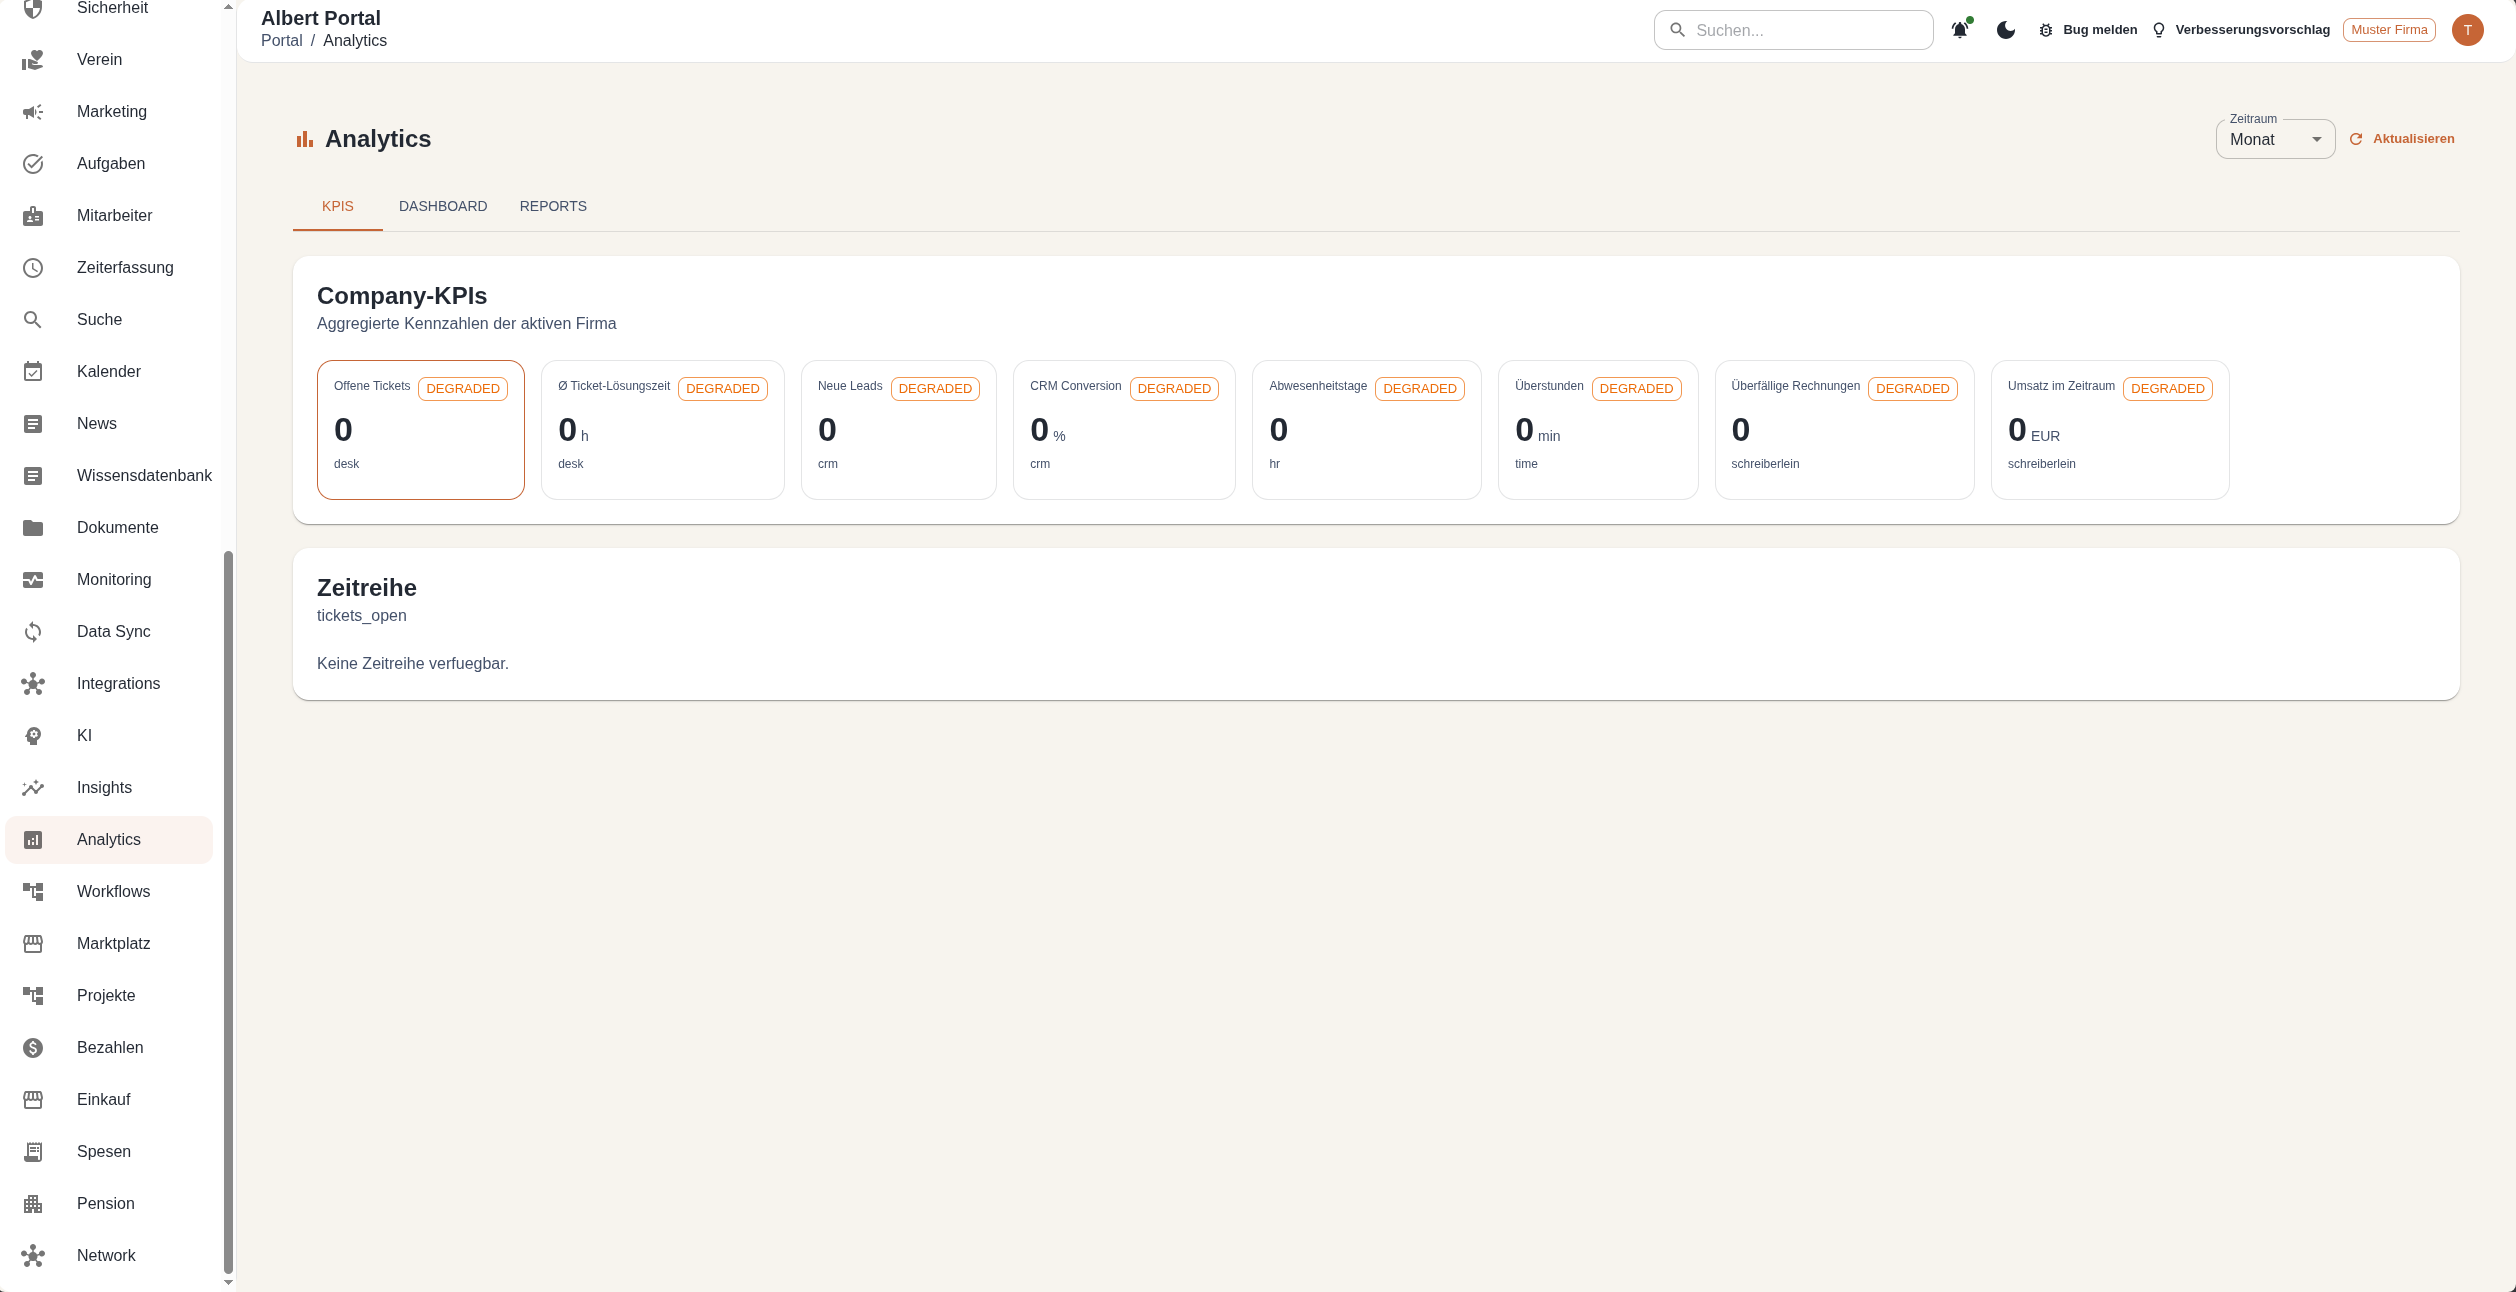
Task: Click the Aktualisieren refresh button
Action: click(2401, 139)
